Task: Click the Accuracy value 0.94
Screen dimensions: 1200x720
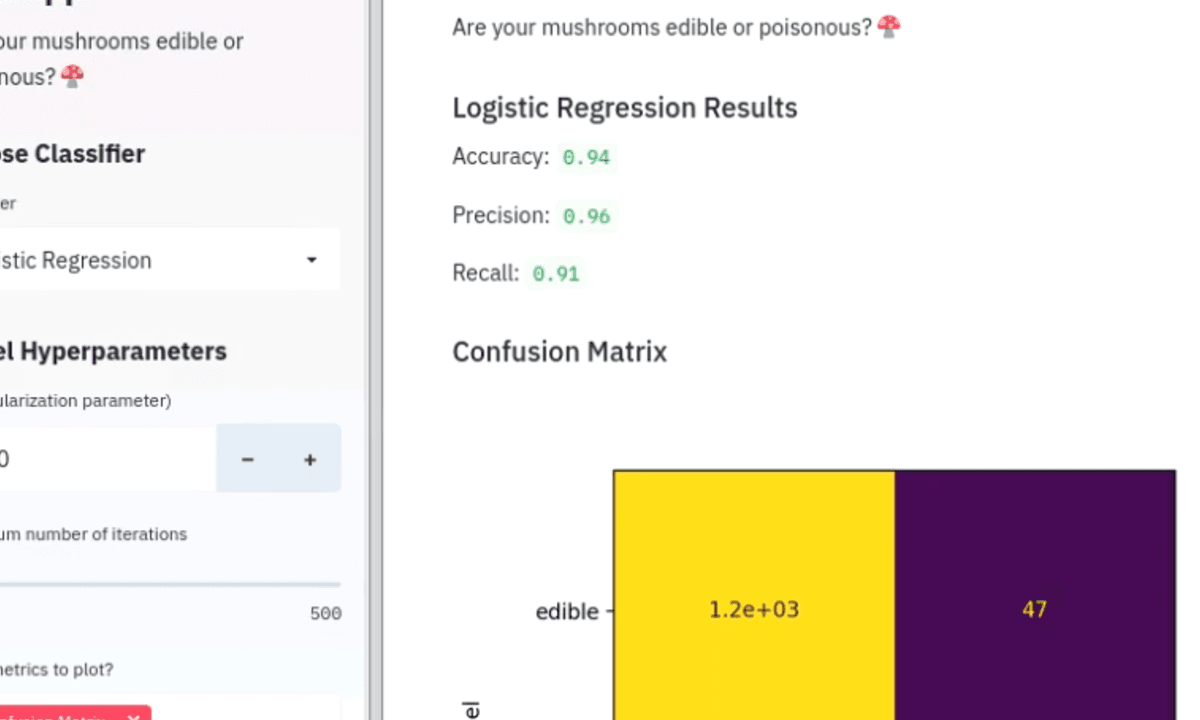Action: [586, 157]
